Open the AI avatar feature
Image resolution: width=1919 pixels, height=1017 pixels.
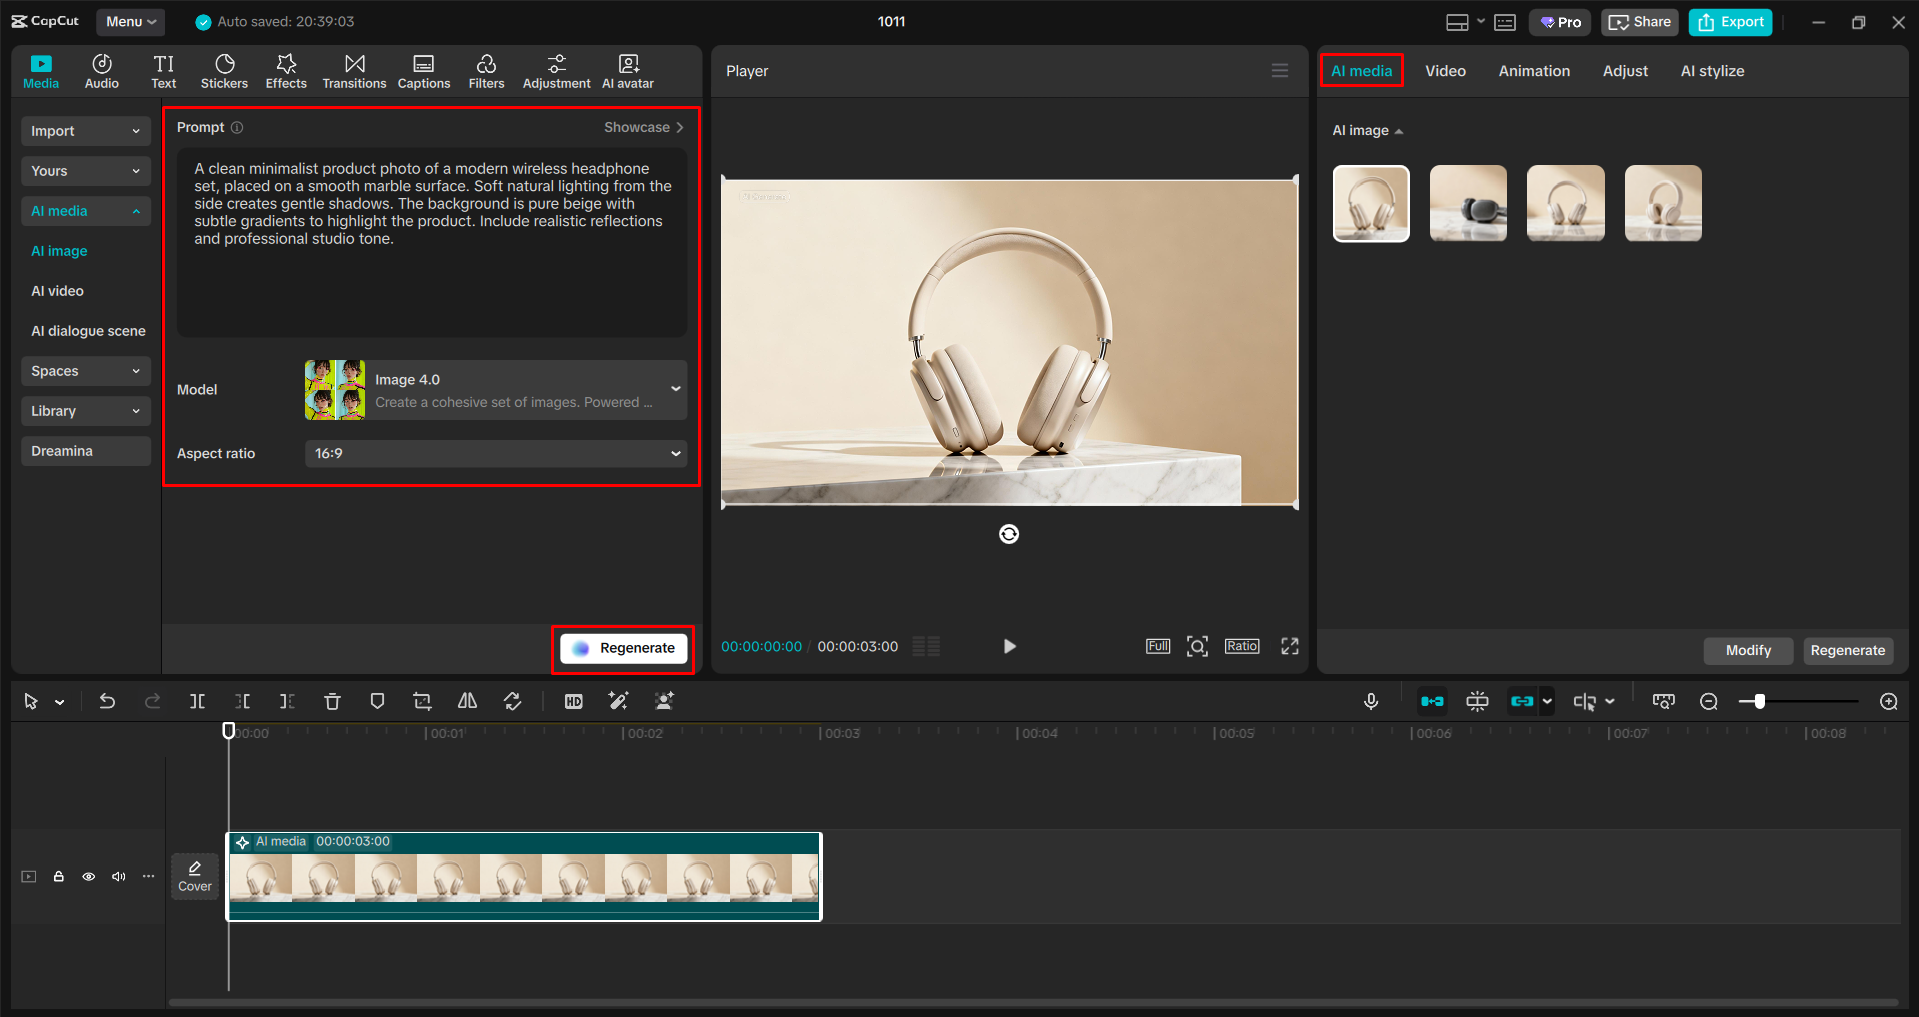tap(627, 70)
